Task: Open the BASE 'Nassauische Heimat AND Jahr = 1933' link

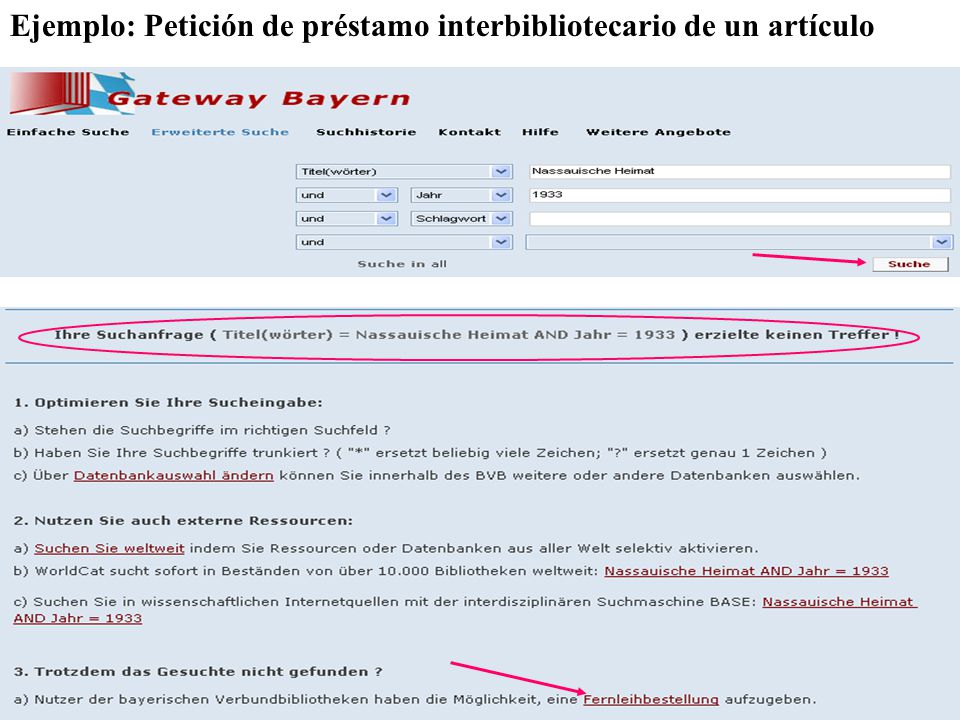Action: coord(839,602)
